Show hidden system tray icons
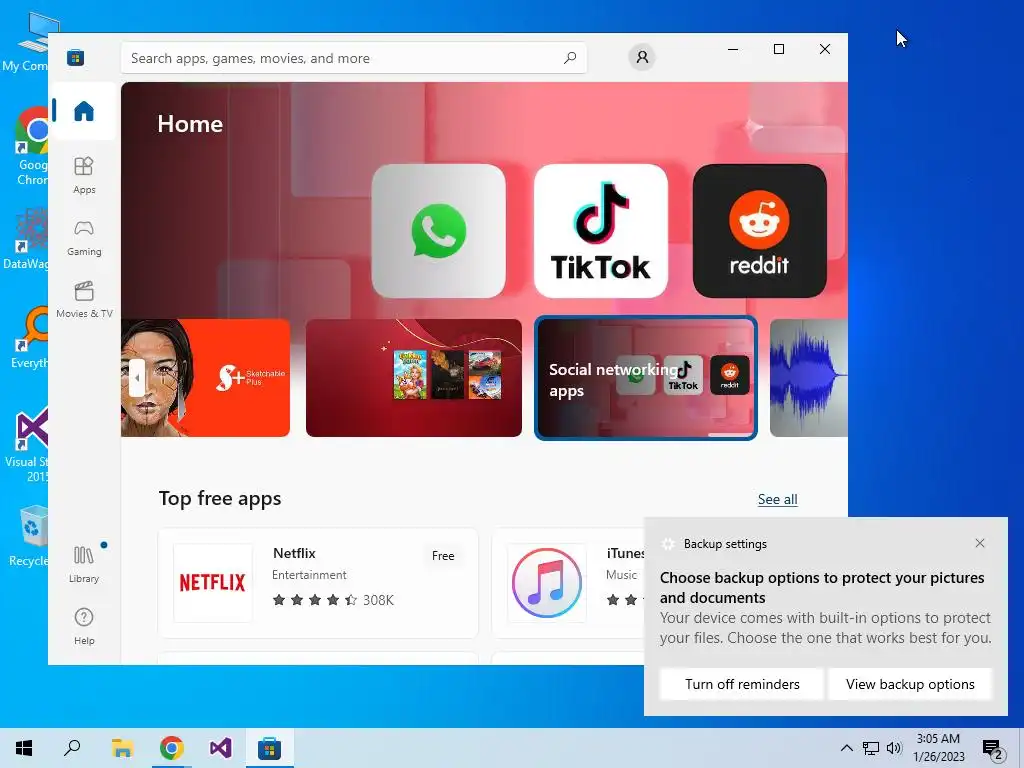The height and width of the screenshot is (768, 1024). pyautogui.click(x=846, y=748)
